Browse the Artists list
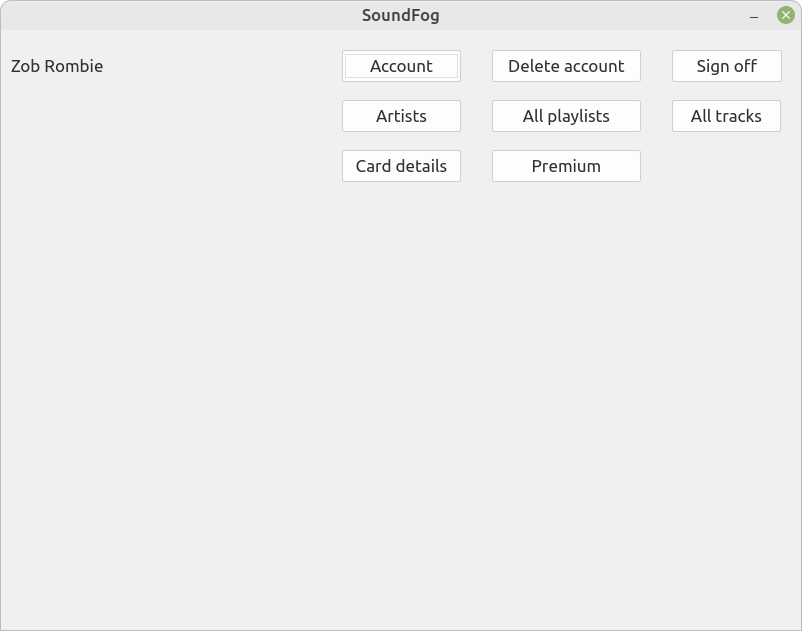This screenshot has width=802, height=631. (x=401, y=116)
